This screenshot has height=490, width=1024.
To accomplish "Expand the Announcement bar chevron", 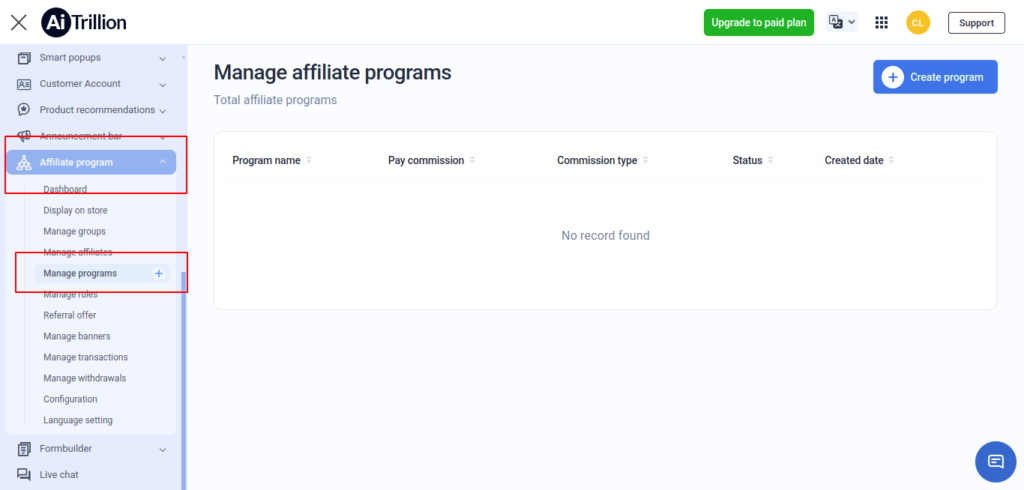I will (x=163, y=137).
